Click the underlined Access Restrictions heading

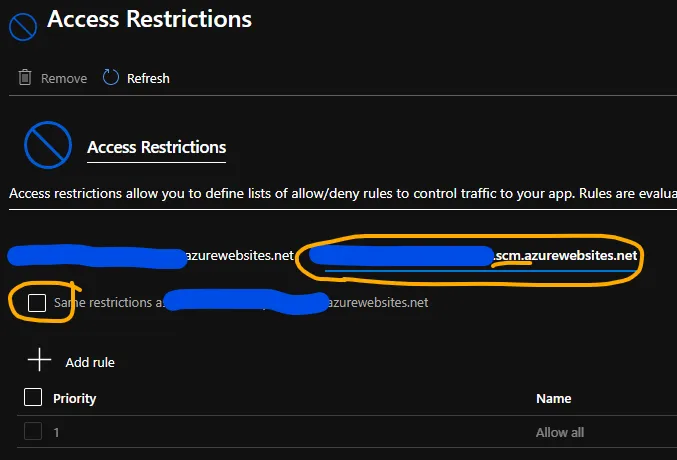coord(156,147)
